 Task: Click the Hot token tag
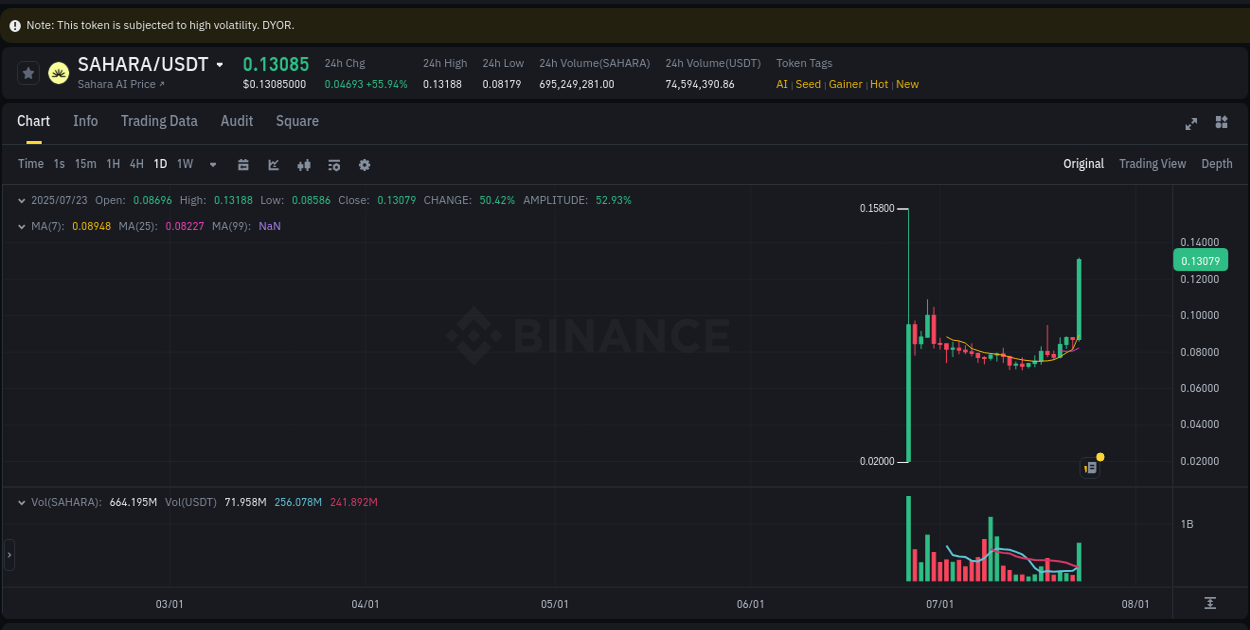click(878, 84)
